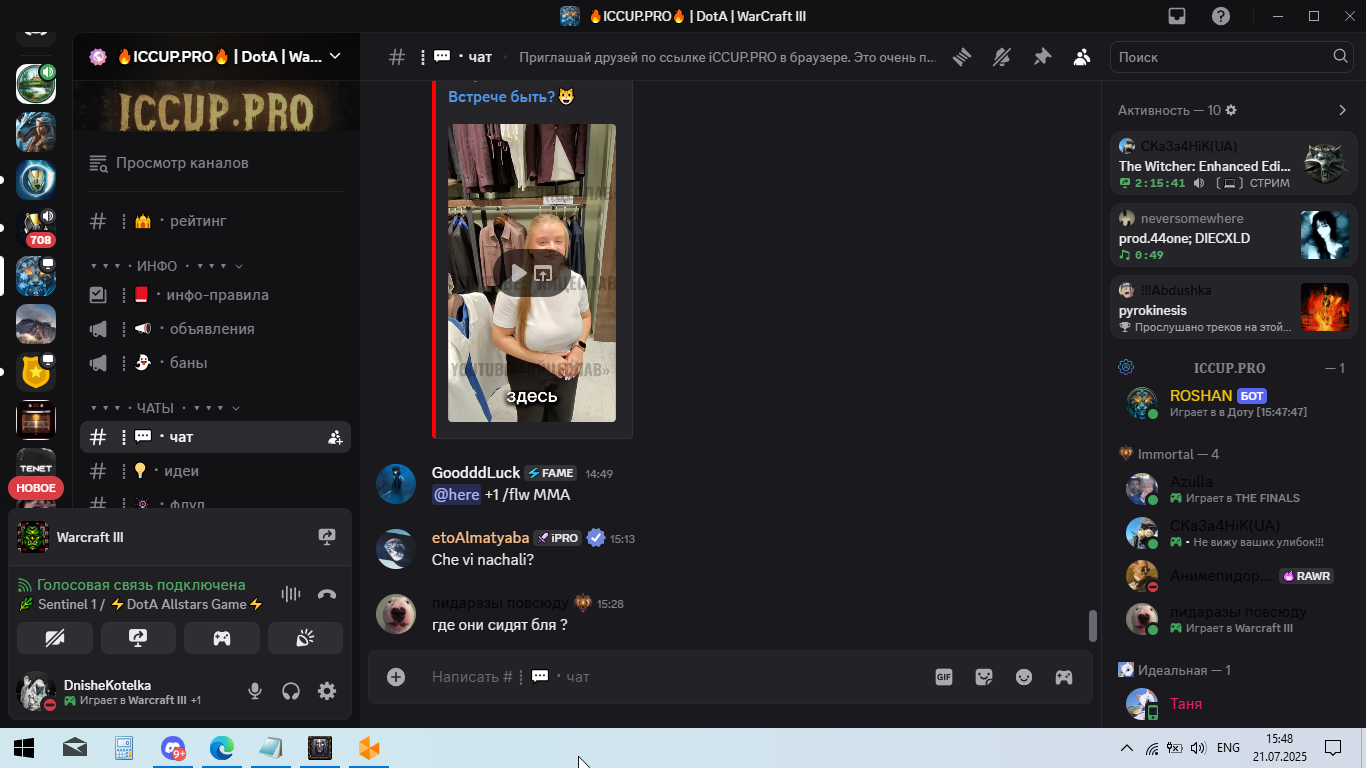Screen dimensions: 1366x768
Task: Click the @here mention in message
Action: point(456,495)
